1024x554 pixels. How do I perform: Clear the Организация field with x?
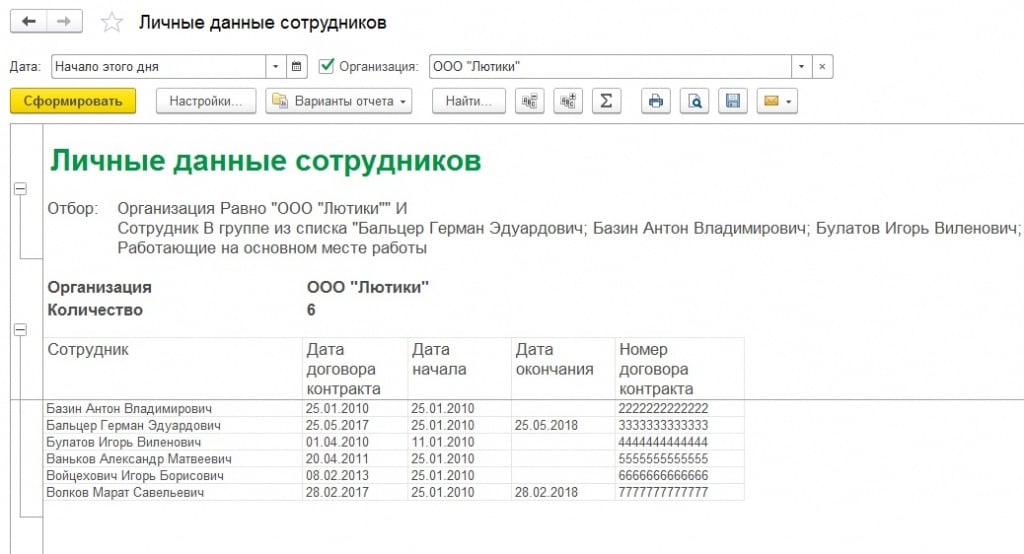(822, 67)
